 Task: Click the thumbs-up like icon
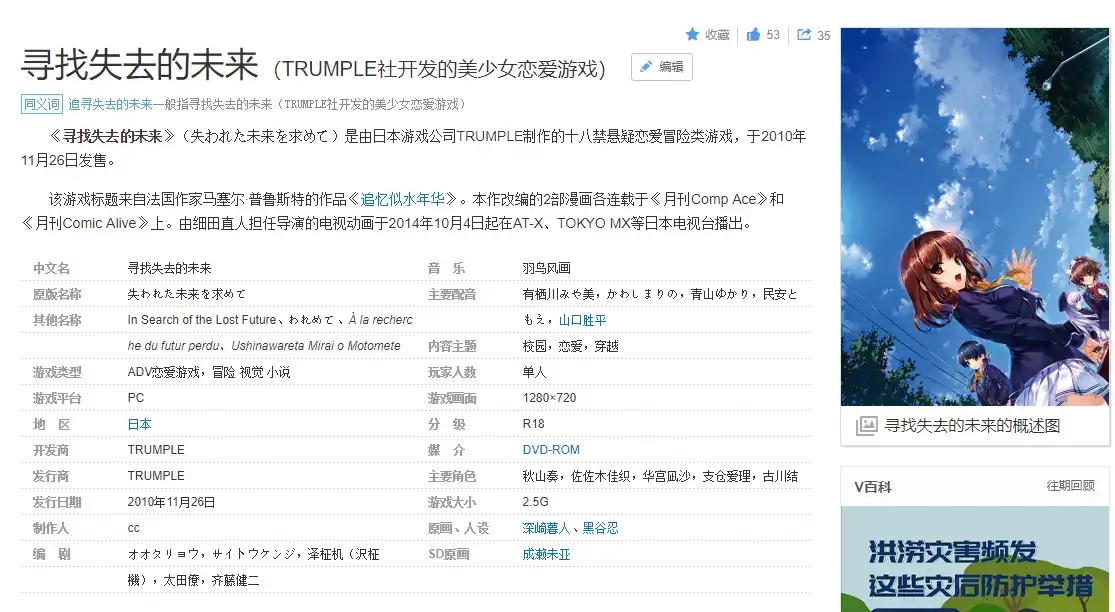(x=753, y=34)
